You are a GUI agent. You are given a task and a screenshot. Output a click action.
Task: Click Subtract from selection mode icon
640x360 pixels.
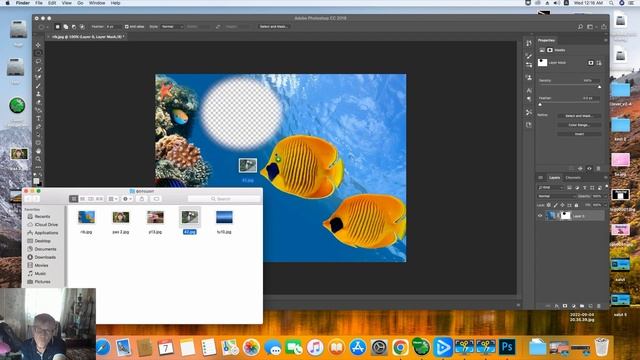click(74, 27)
